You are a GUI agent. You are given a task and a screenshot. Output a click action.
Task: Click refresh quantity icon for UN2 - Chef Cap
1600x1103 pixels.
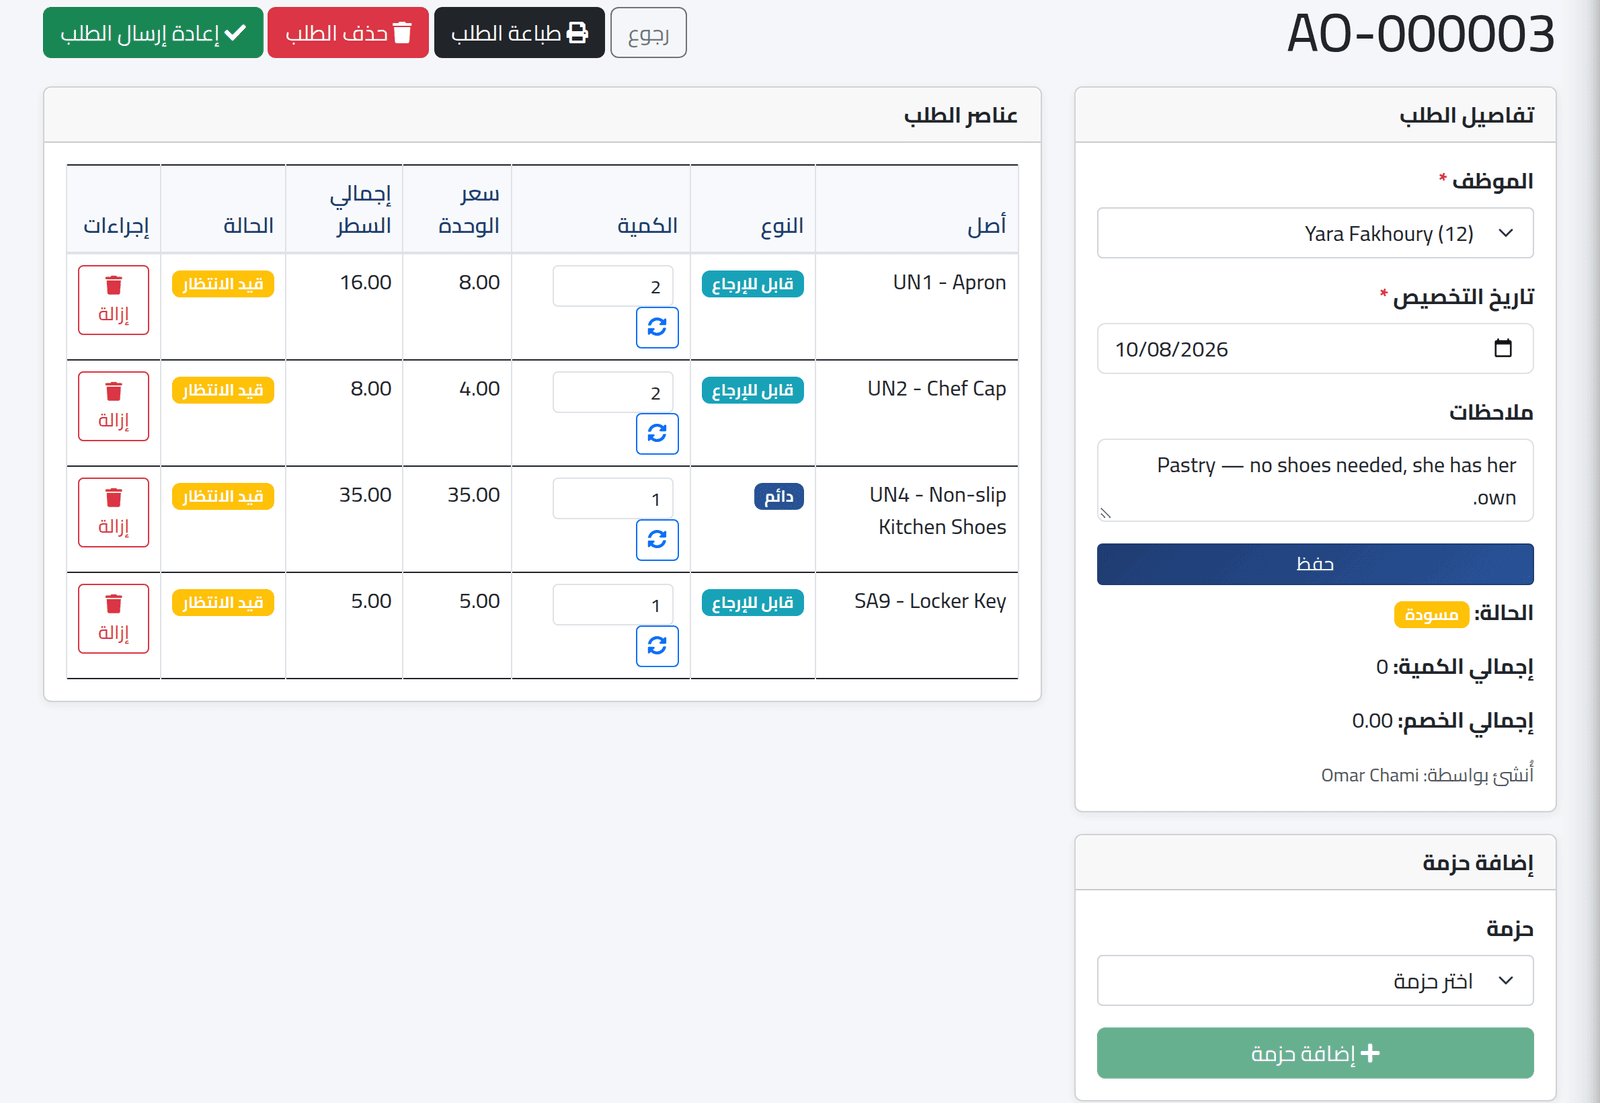[x=657, y=434]
